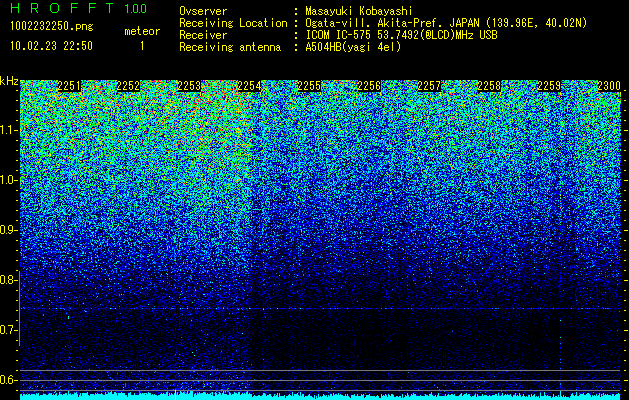Click the 0.8 kHz axis label
Image resolution: width=629 pixels, height=400 pixels.
[8, 280]
